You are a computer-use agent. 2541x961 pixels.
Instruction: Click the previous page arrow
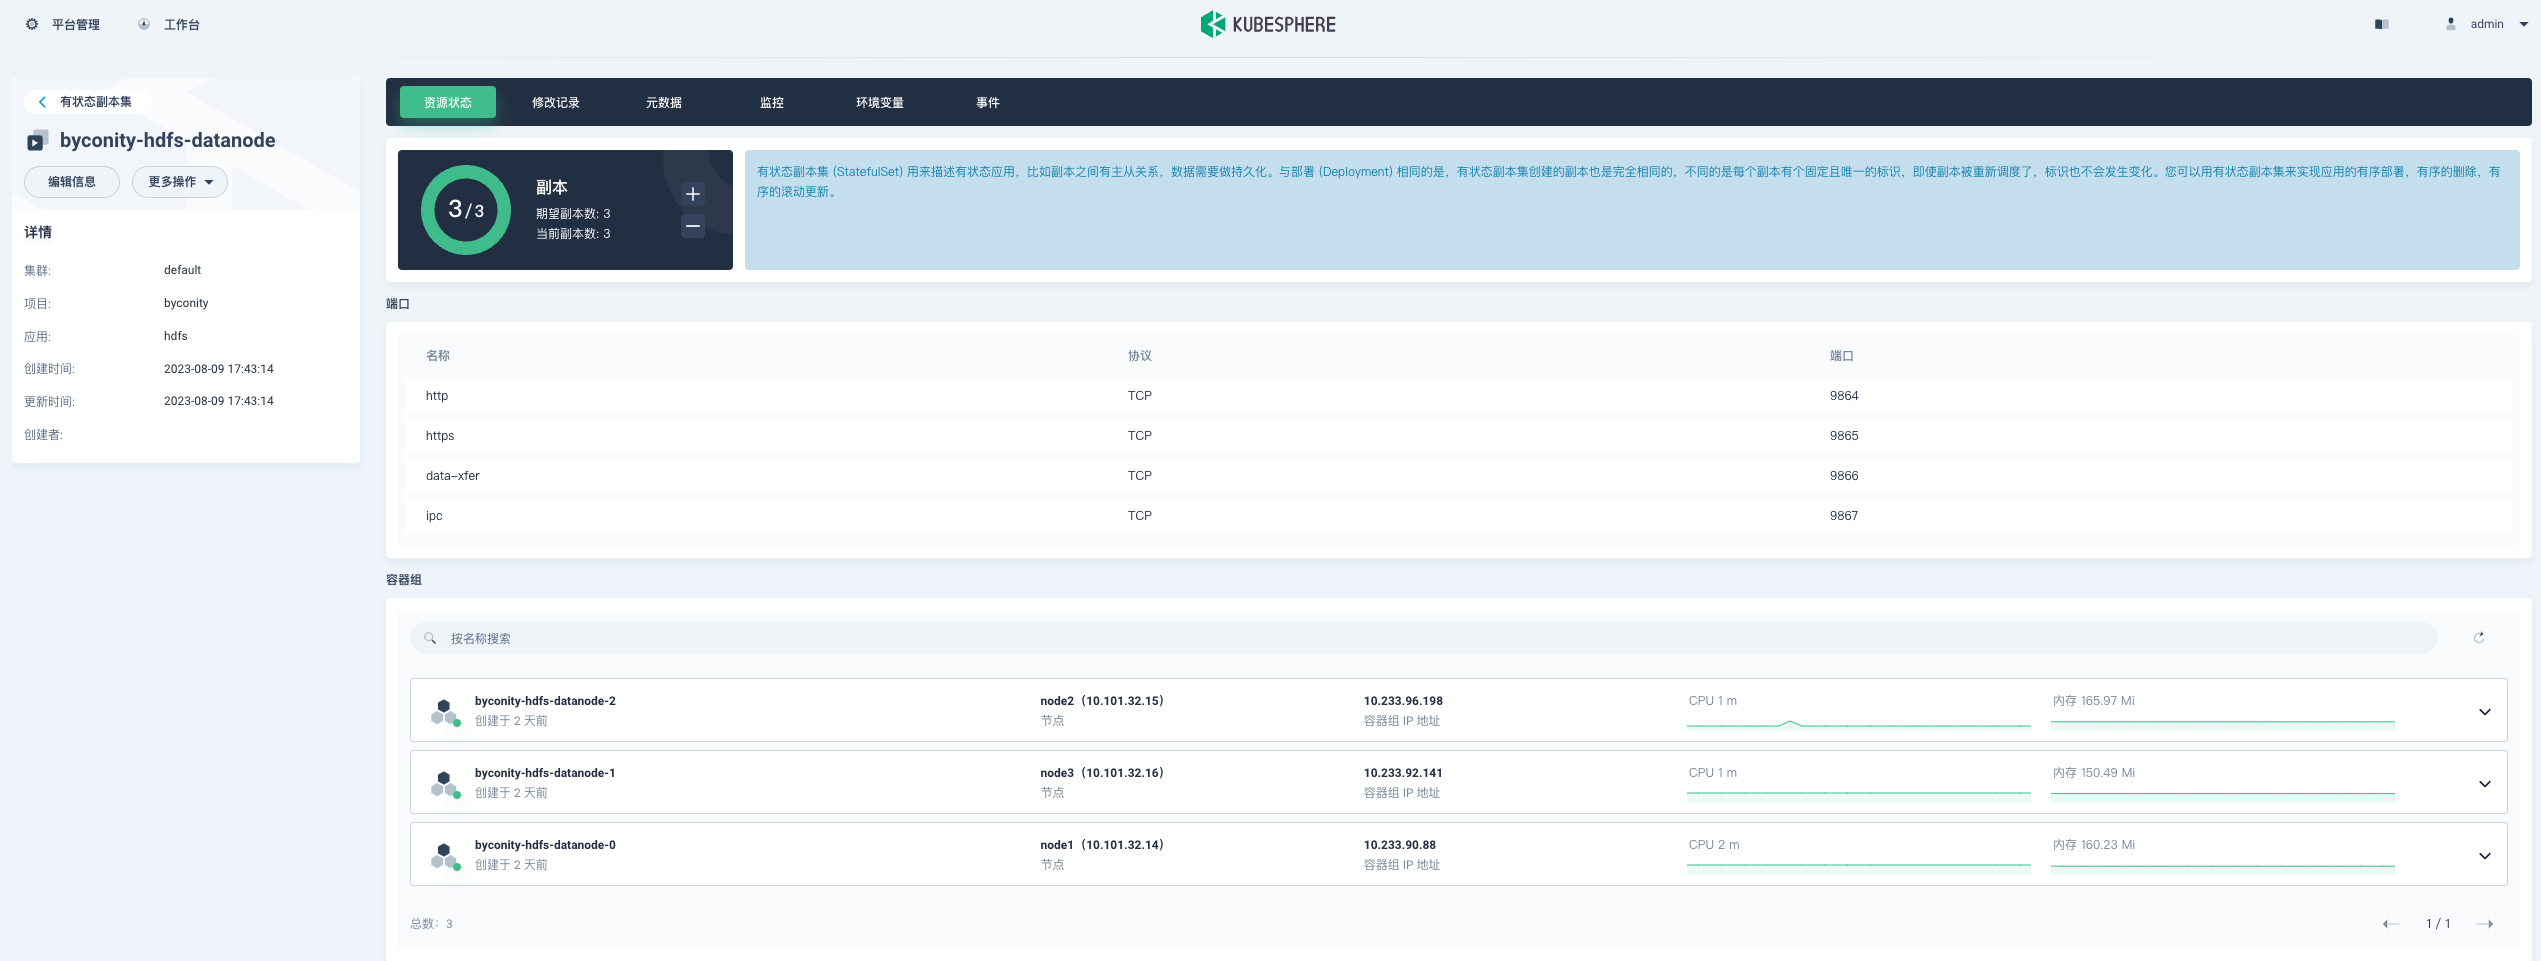tap(2391, 924)
